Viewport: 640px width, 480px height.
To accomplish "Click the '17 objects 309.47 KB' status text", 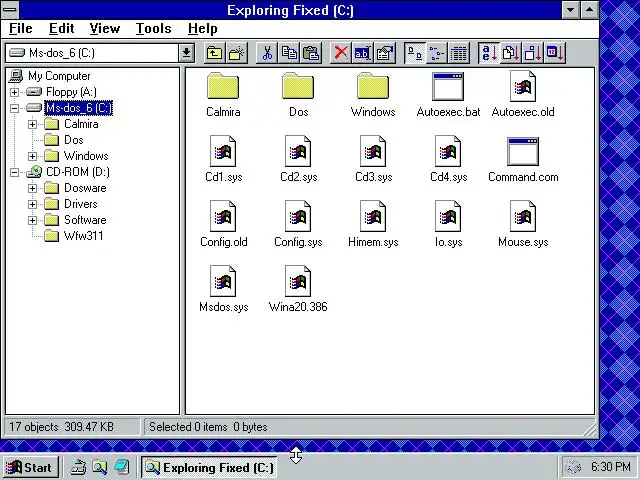I will tap(61, 427).
